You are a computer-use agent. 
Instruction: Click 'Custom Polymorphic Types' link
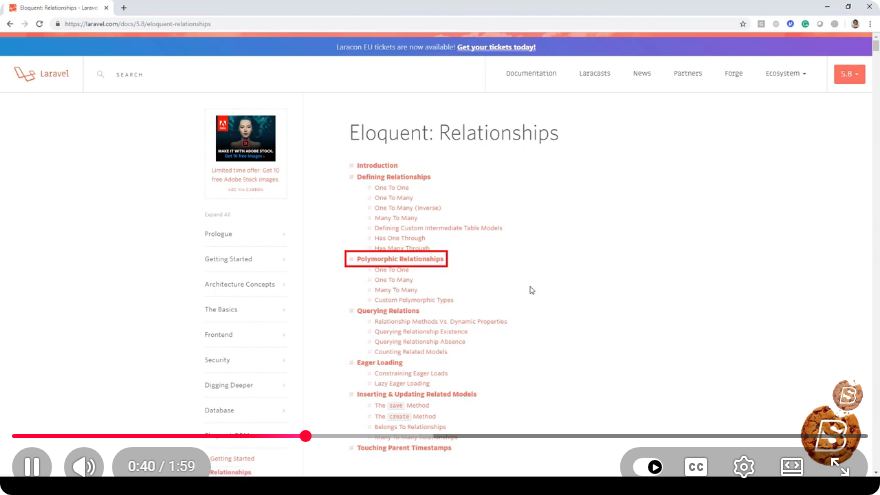click(414, 300)
